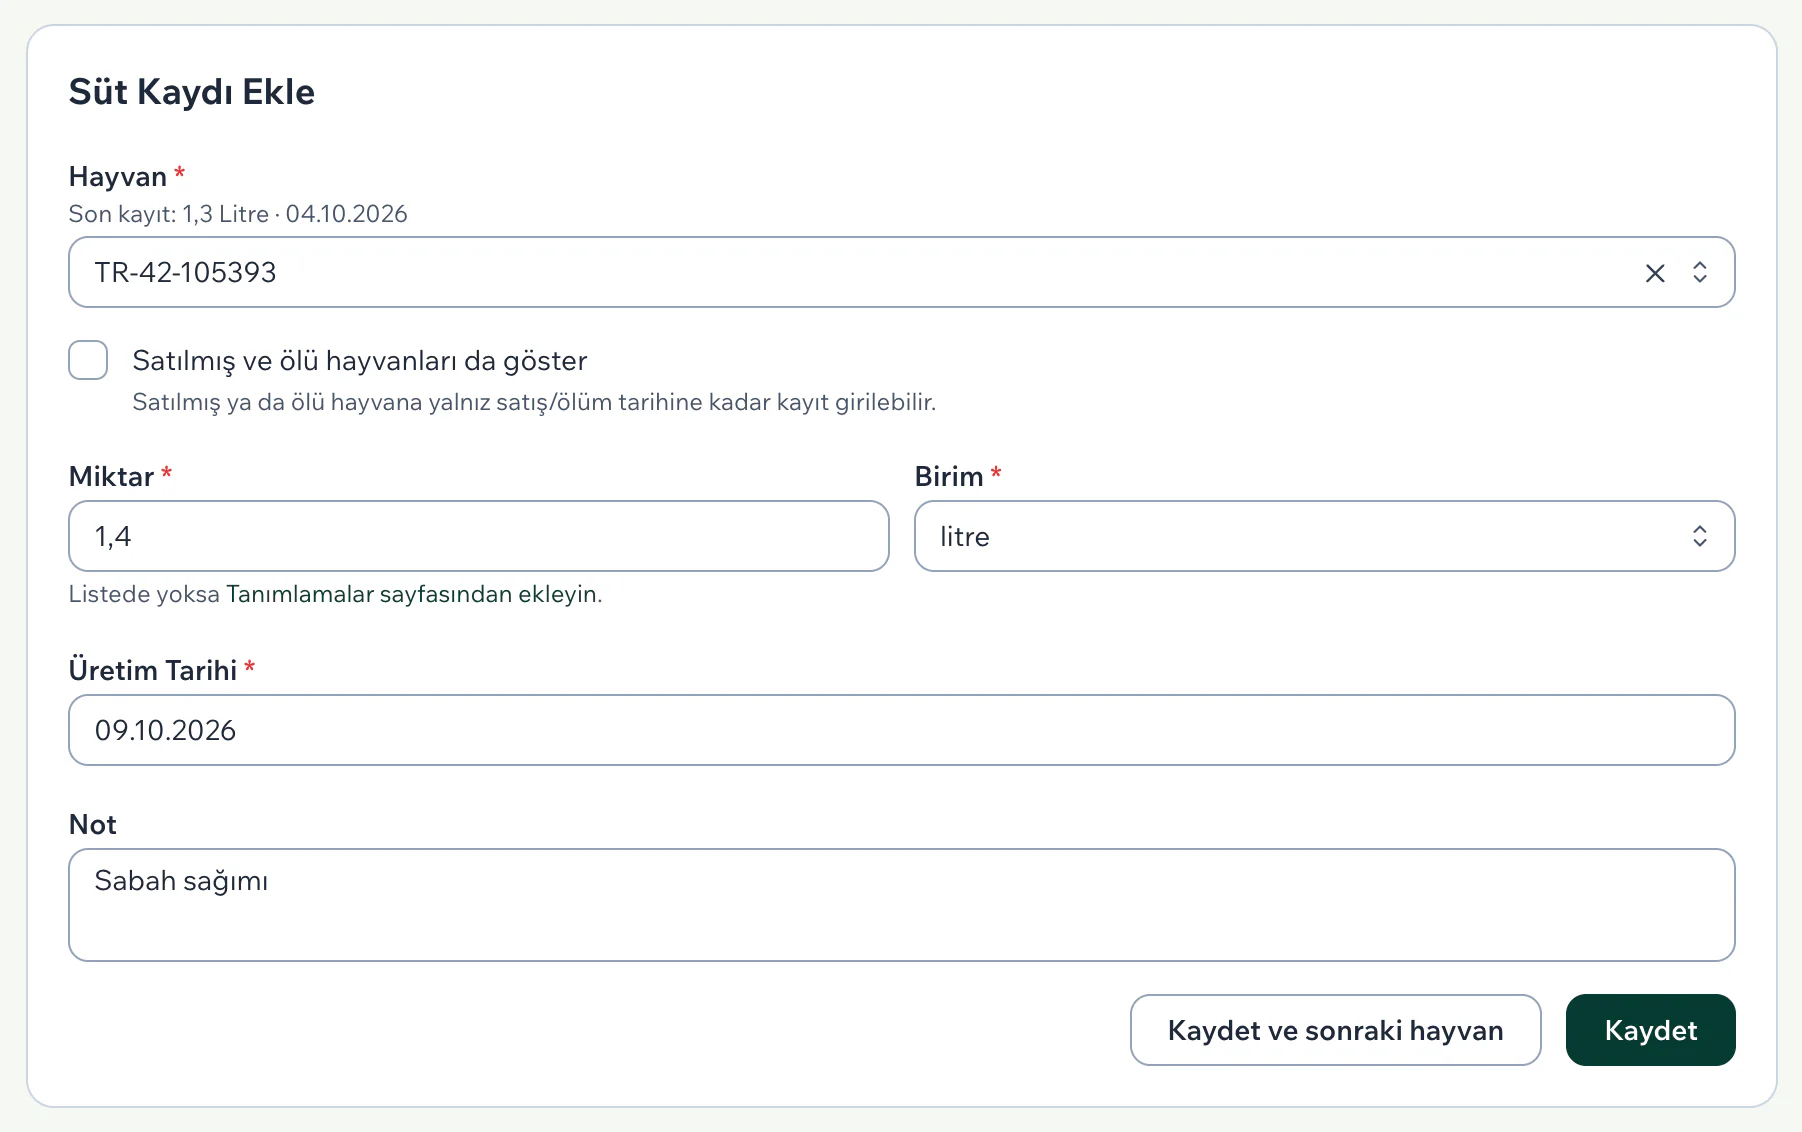Click the 'Son kayıt: 1,3 Litre' hint text
1802x1132 pixels.
tap(238, 214)
